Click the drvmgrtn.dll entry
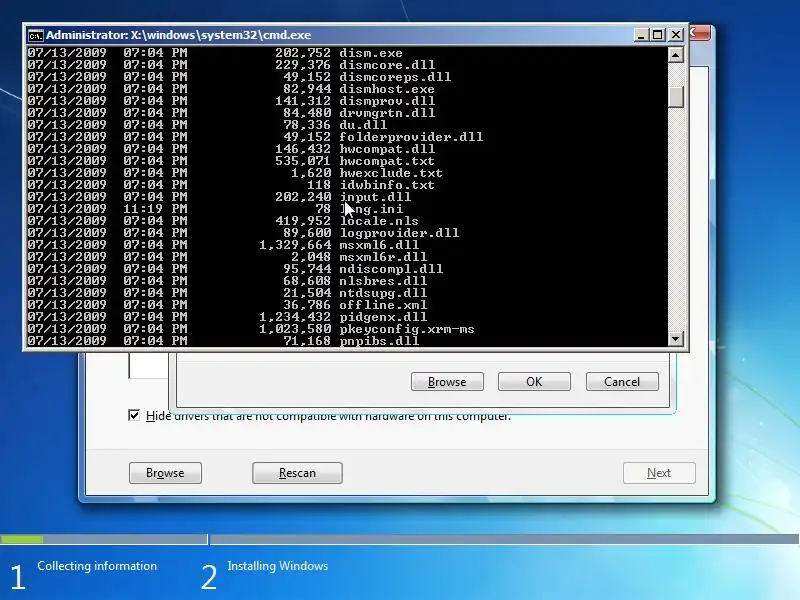800x600 pixels. (x=387, y=113)
